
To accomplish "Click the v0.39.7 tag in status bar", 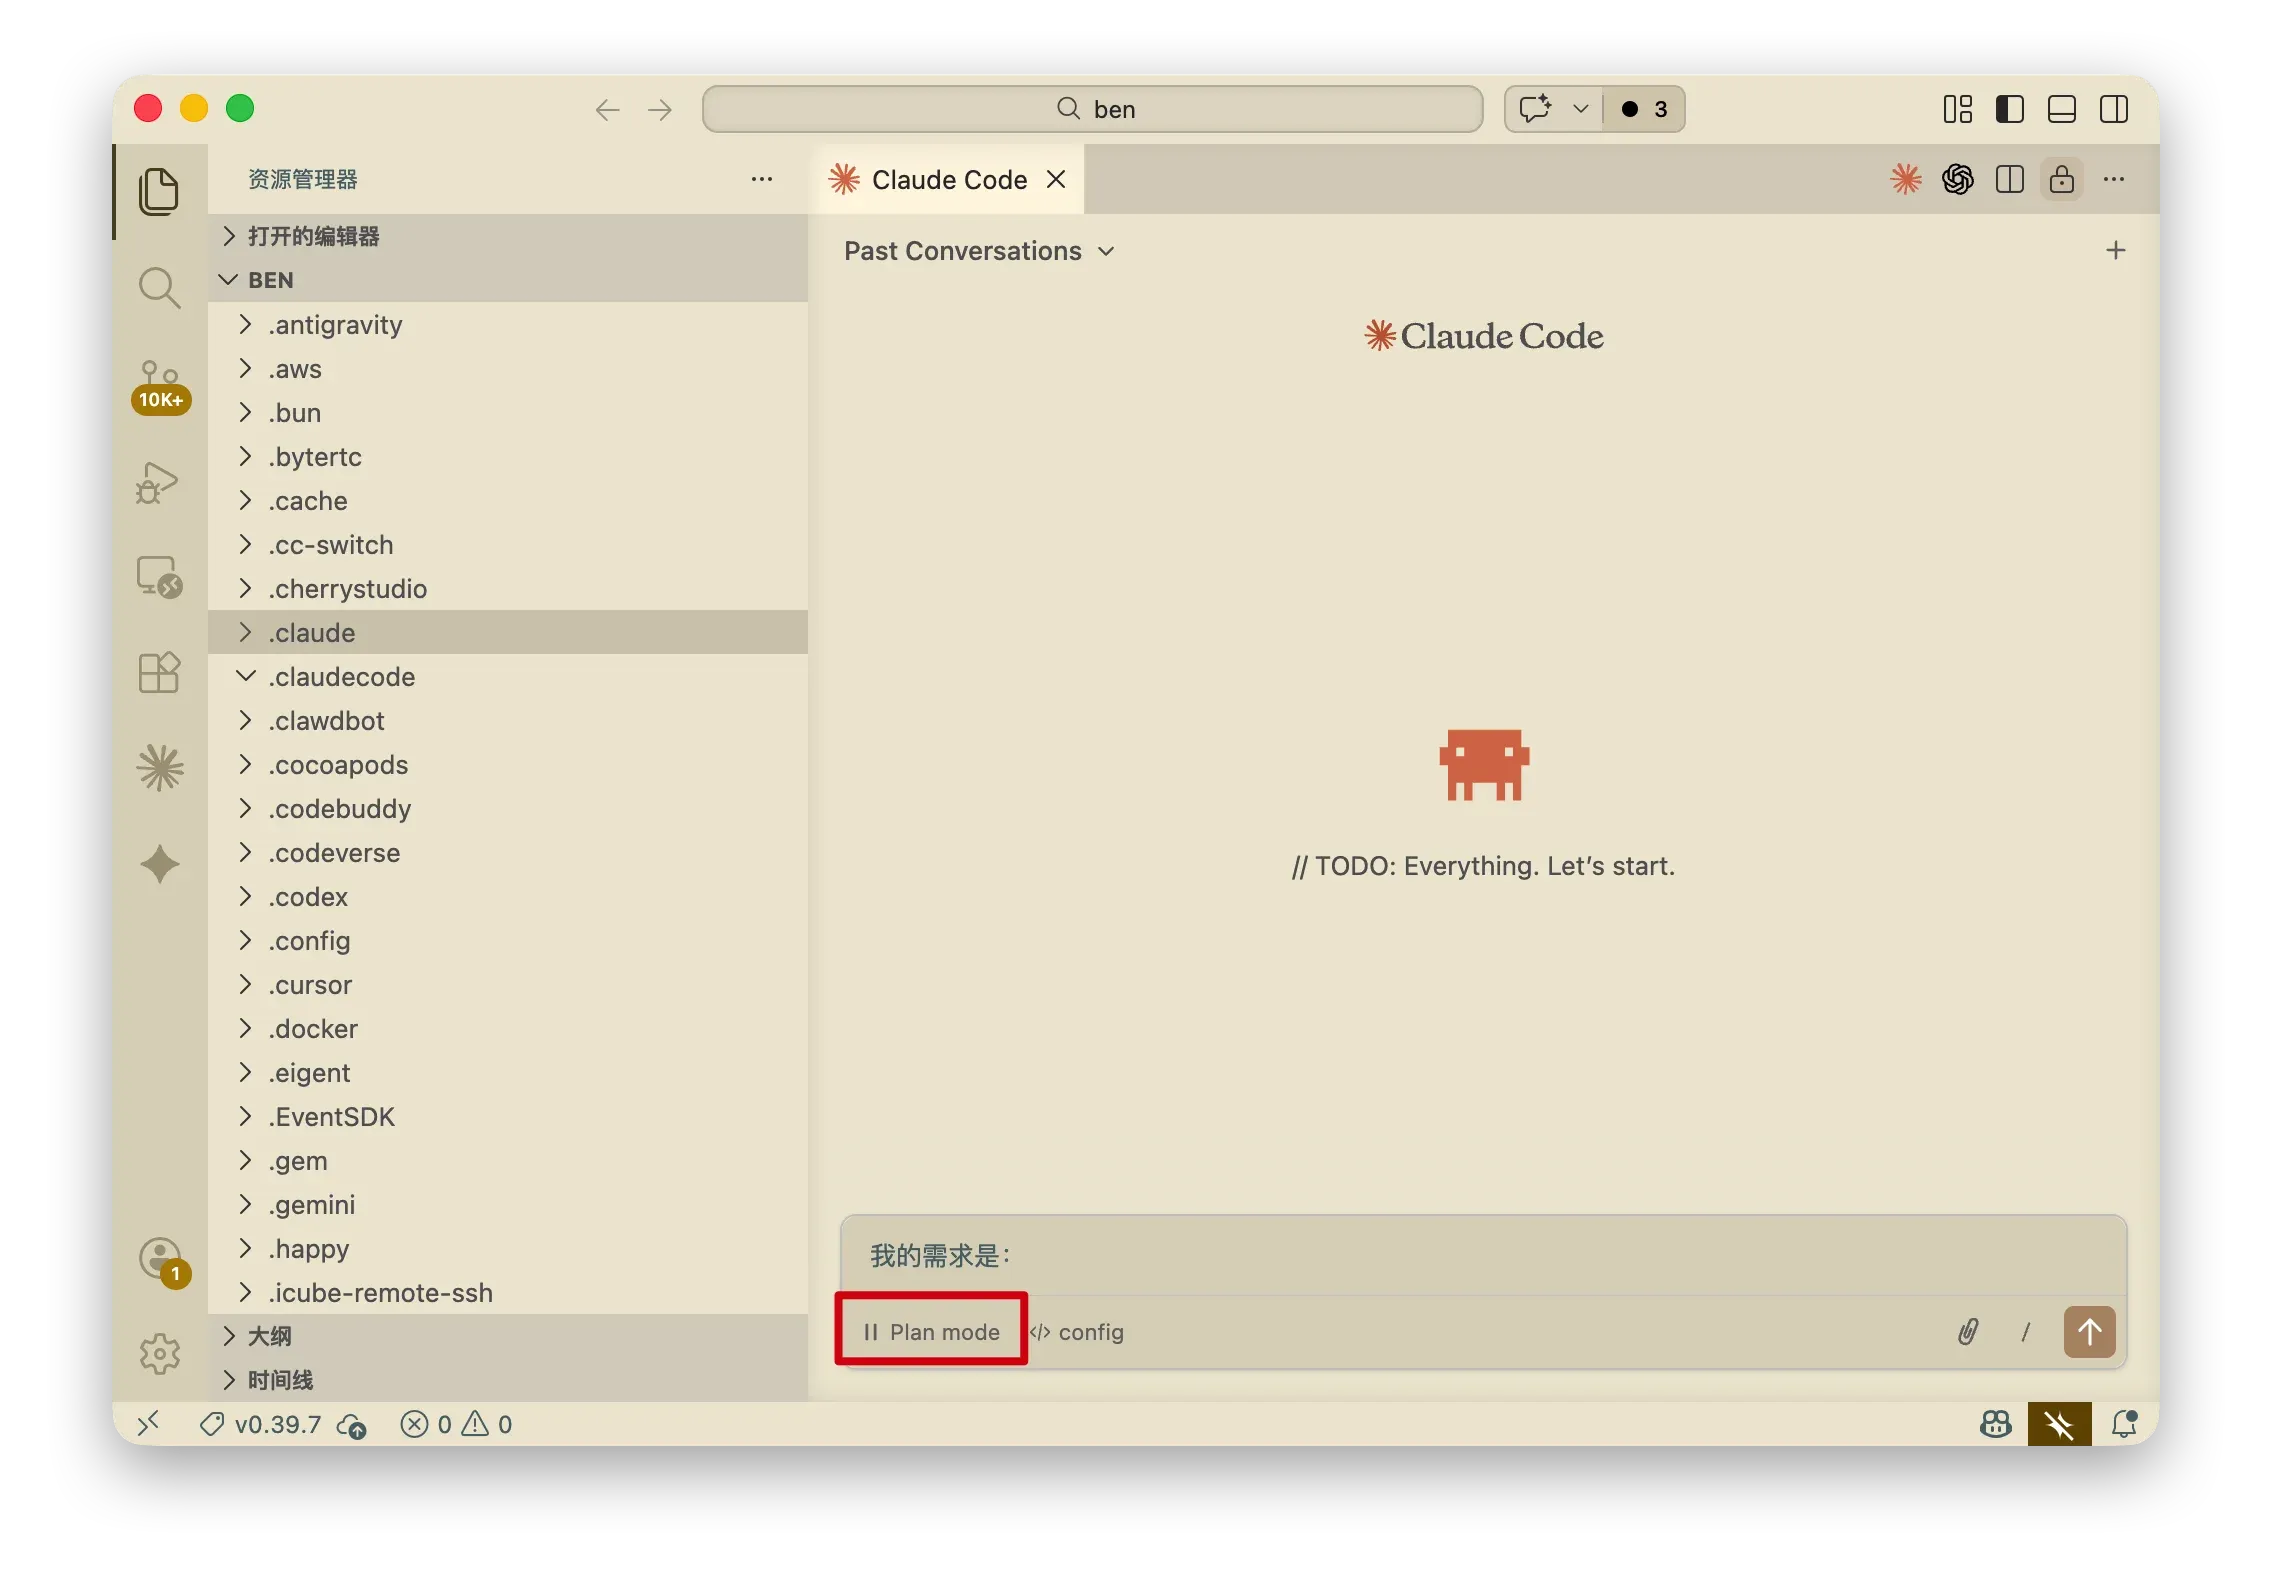I will (261, 1424).
